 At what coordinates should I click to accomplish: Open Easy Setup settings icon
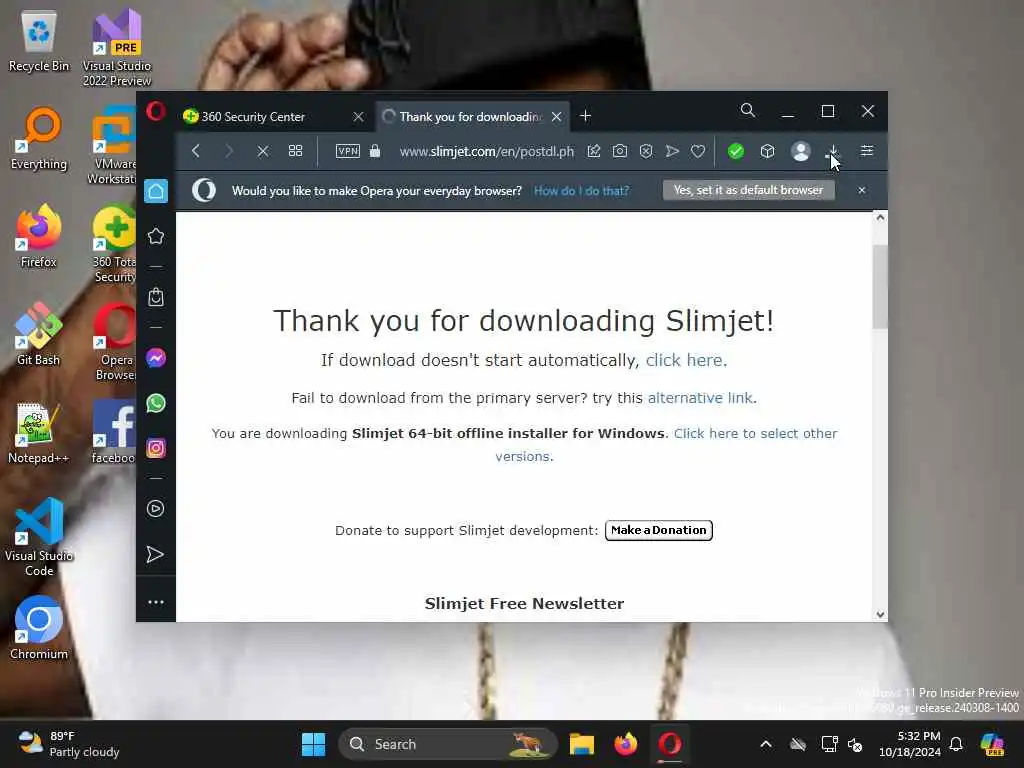(x=867, y=151)
